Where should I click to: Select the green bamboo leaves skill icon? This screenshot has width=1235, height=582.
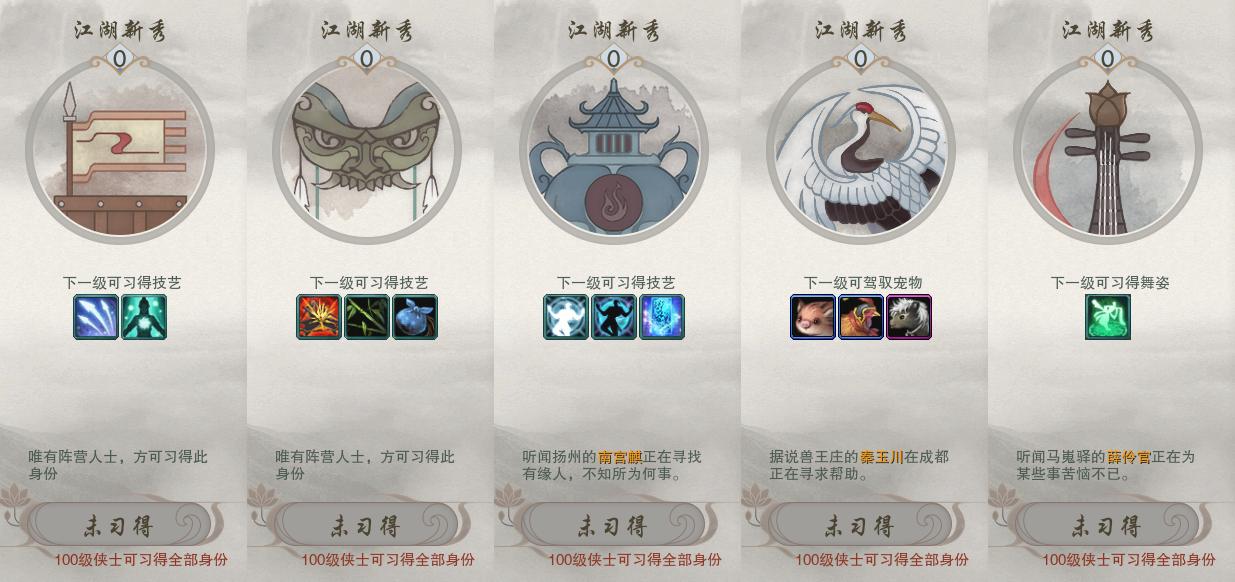367,317
